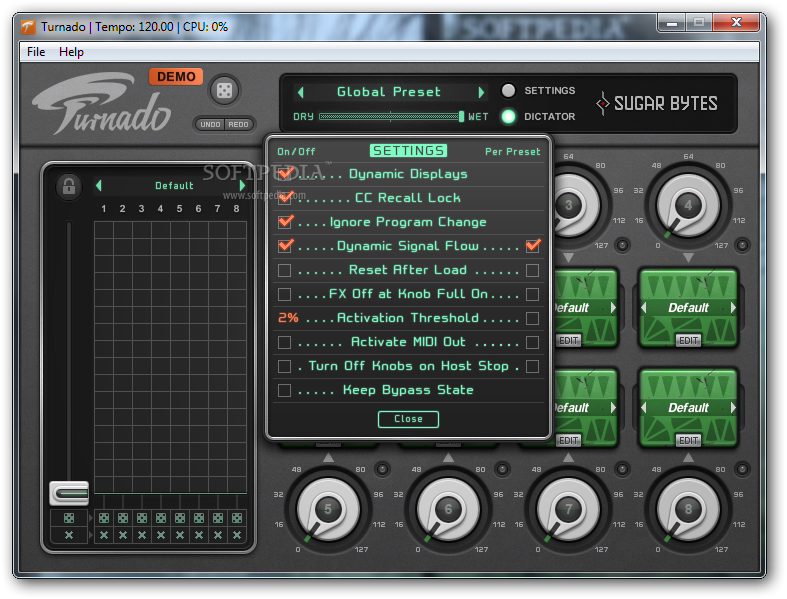
Task: Click EDIT on effect slot 8
Action: [688, 440]
